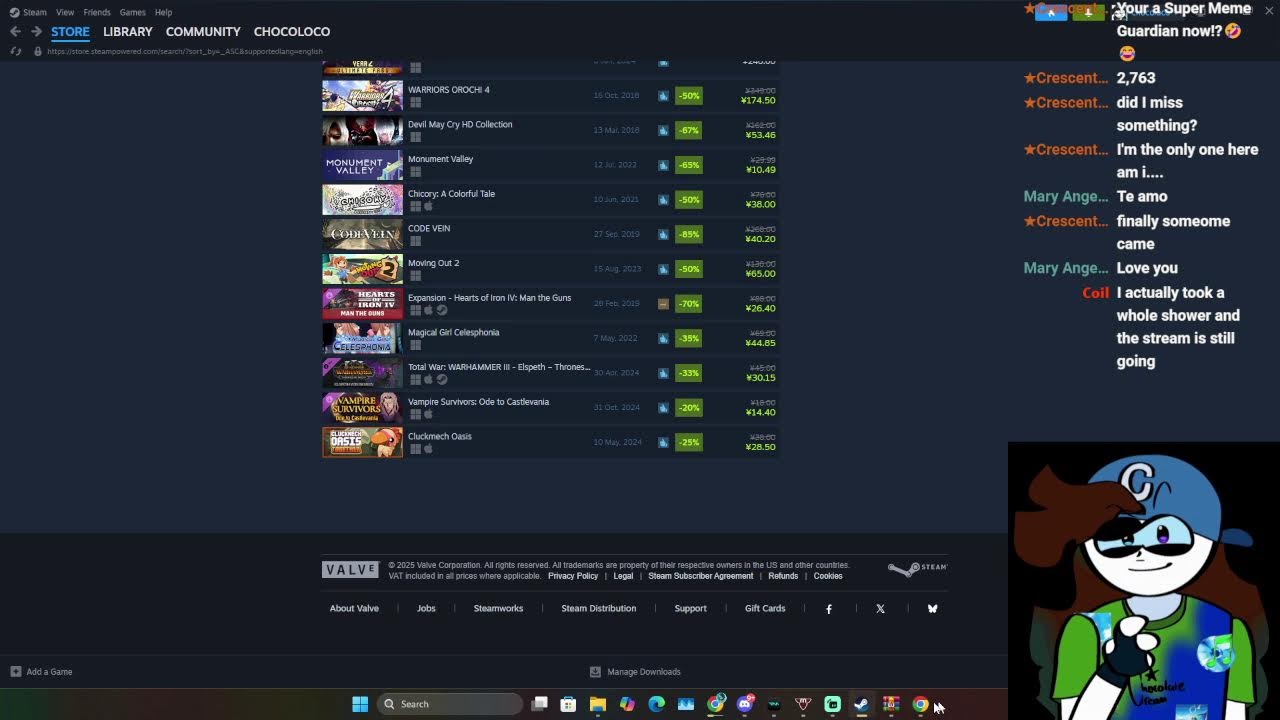This screenshot has width=1280, height=720.
Task: Open Steam Subscriber Agreement link
Action: coord(701,576)
